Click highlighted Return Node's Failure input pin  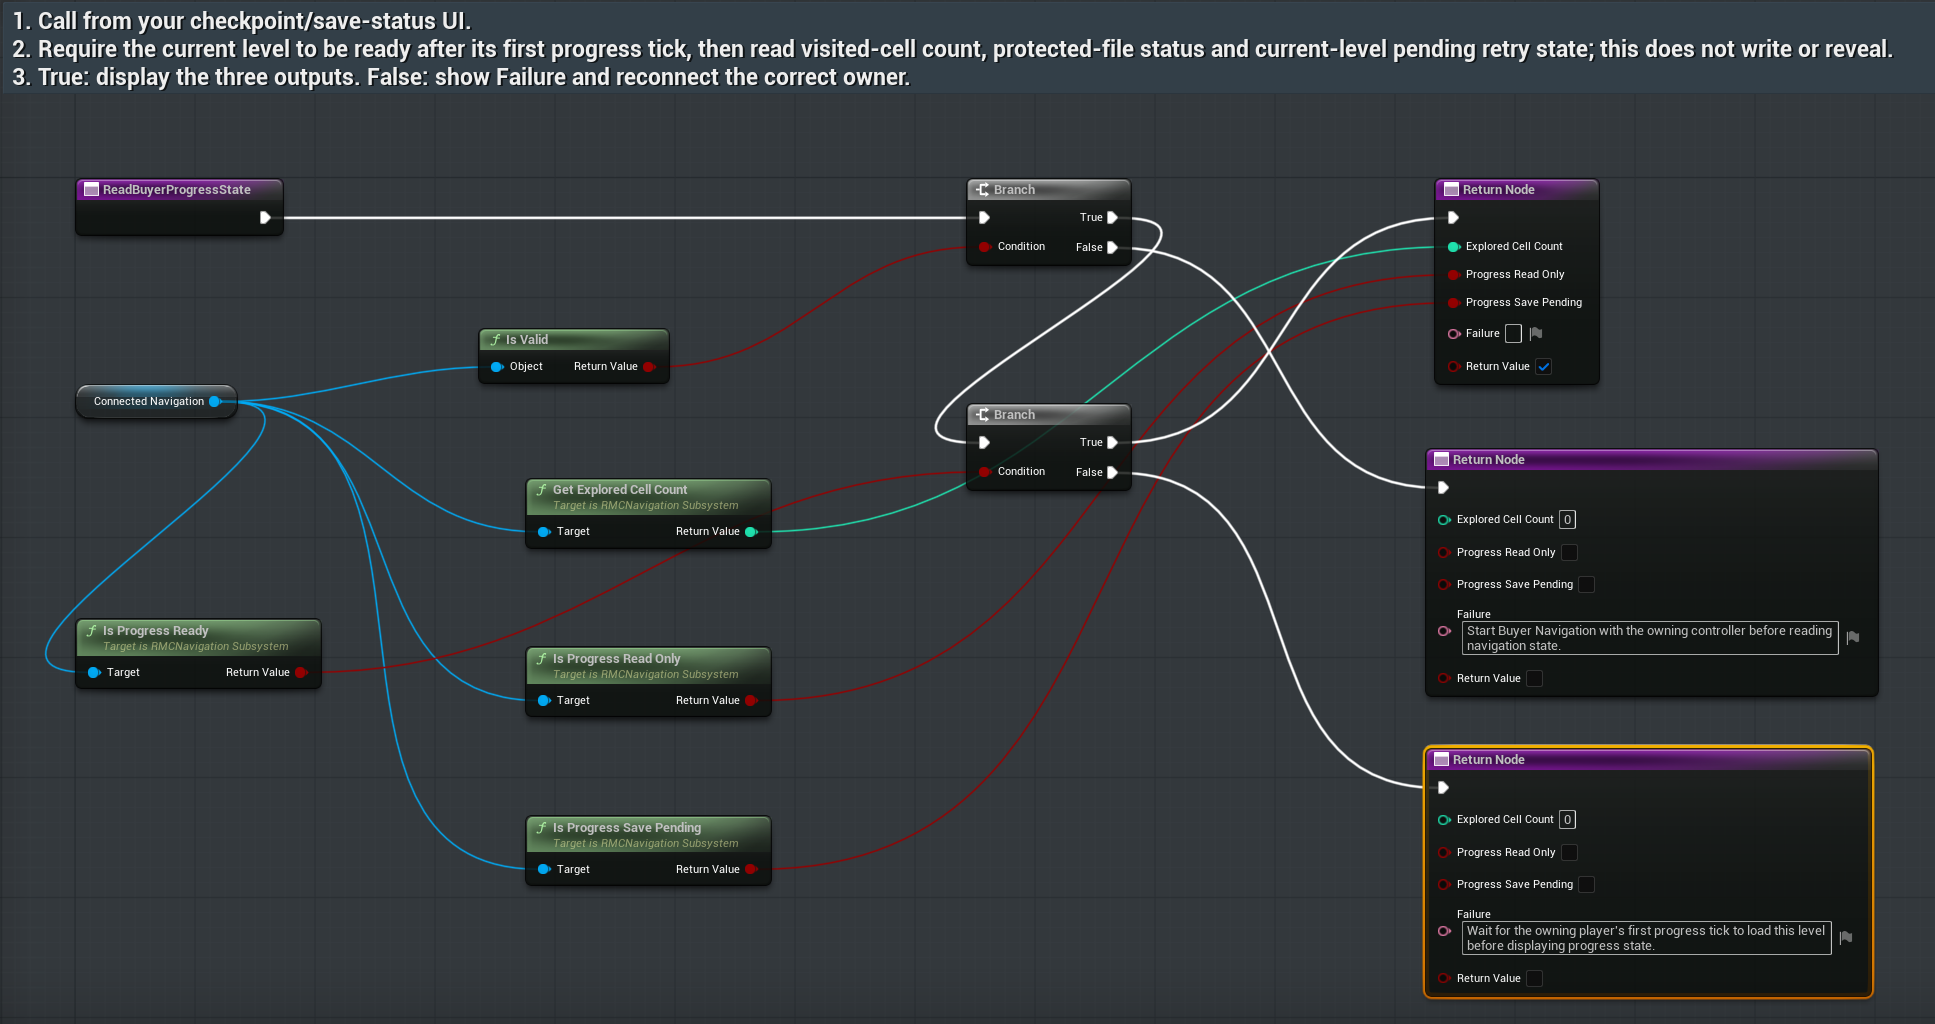tap(1444, 931)
